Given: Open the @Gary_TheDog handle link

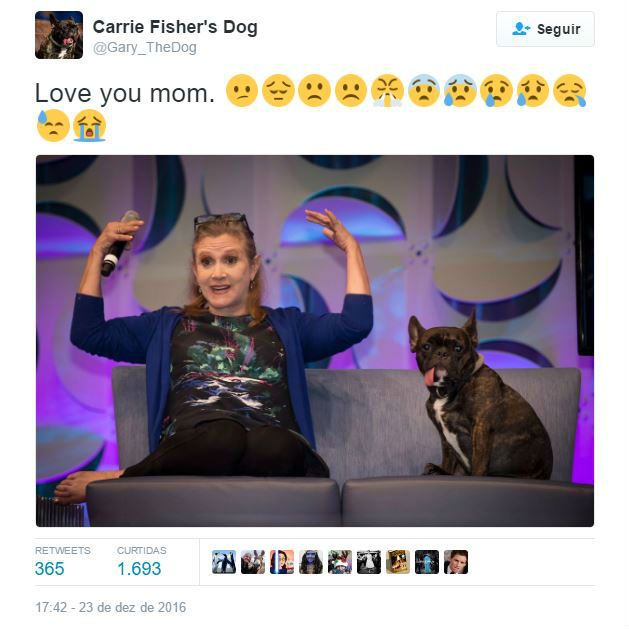Looking at the screenshot, I should tap(144, 47).
